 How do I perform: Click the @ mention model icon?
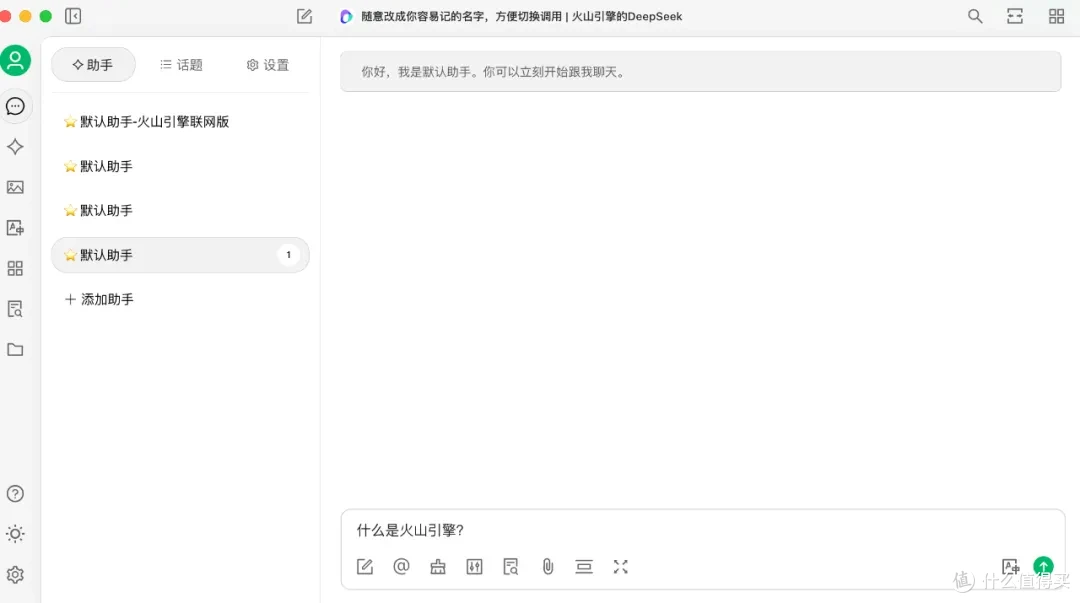[402, 566]
